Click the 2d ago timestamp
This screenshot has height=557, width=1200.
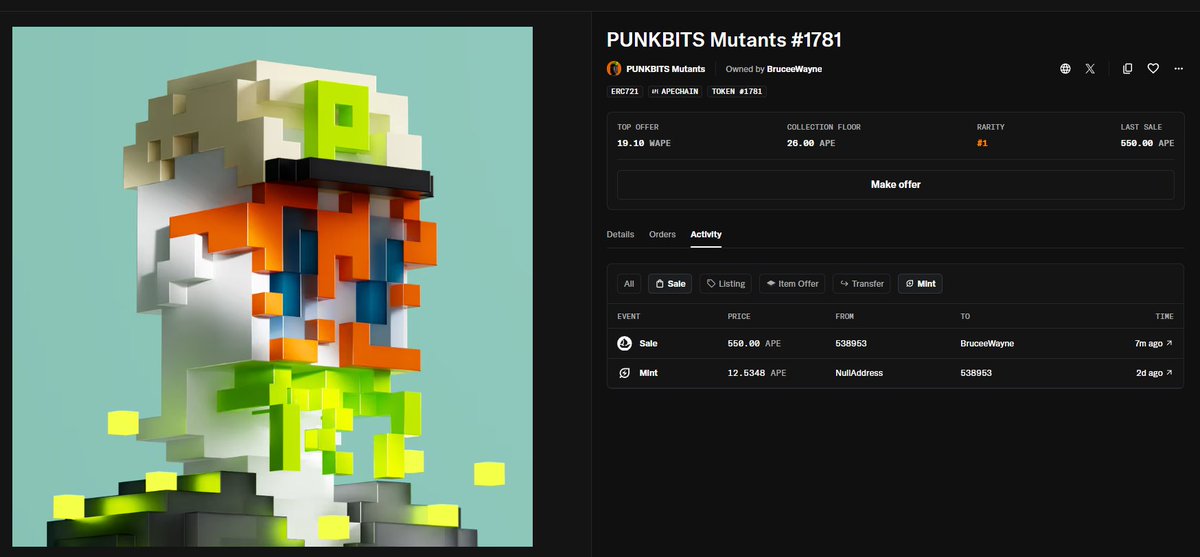click(1149, 373)
